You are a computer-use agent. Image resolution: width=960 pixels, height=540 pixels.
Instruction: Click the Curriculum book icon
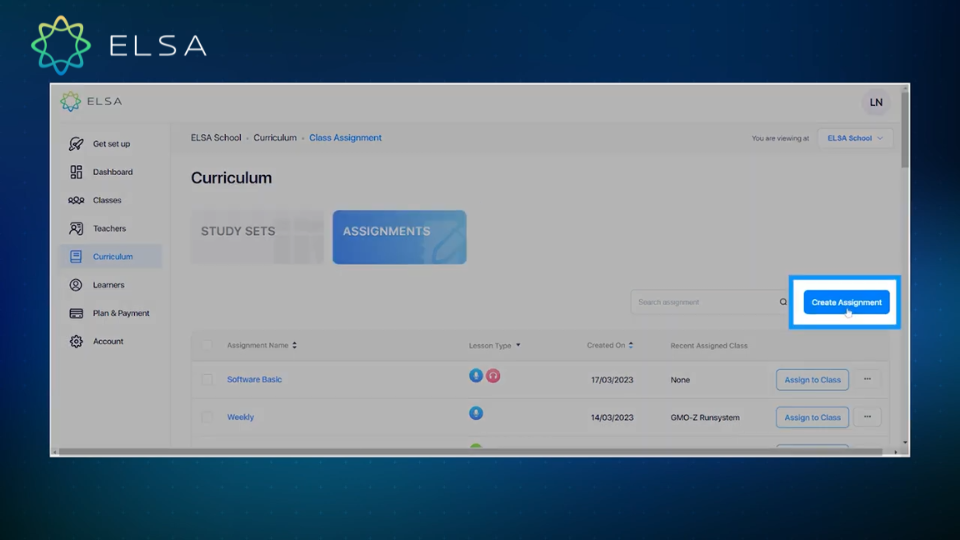tap(76, 257)
